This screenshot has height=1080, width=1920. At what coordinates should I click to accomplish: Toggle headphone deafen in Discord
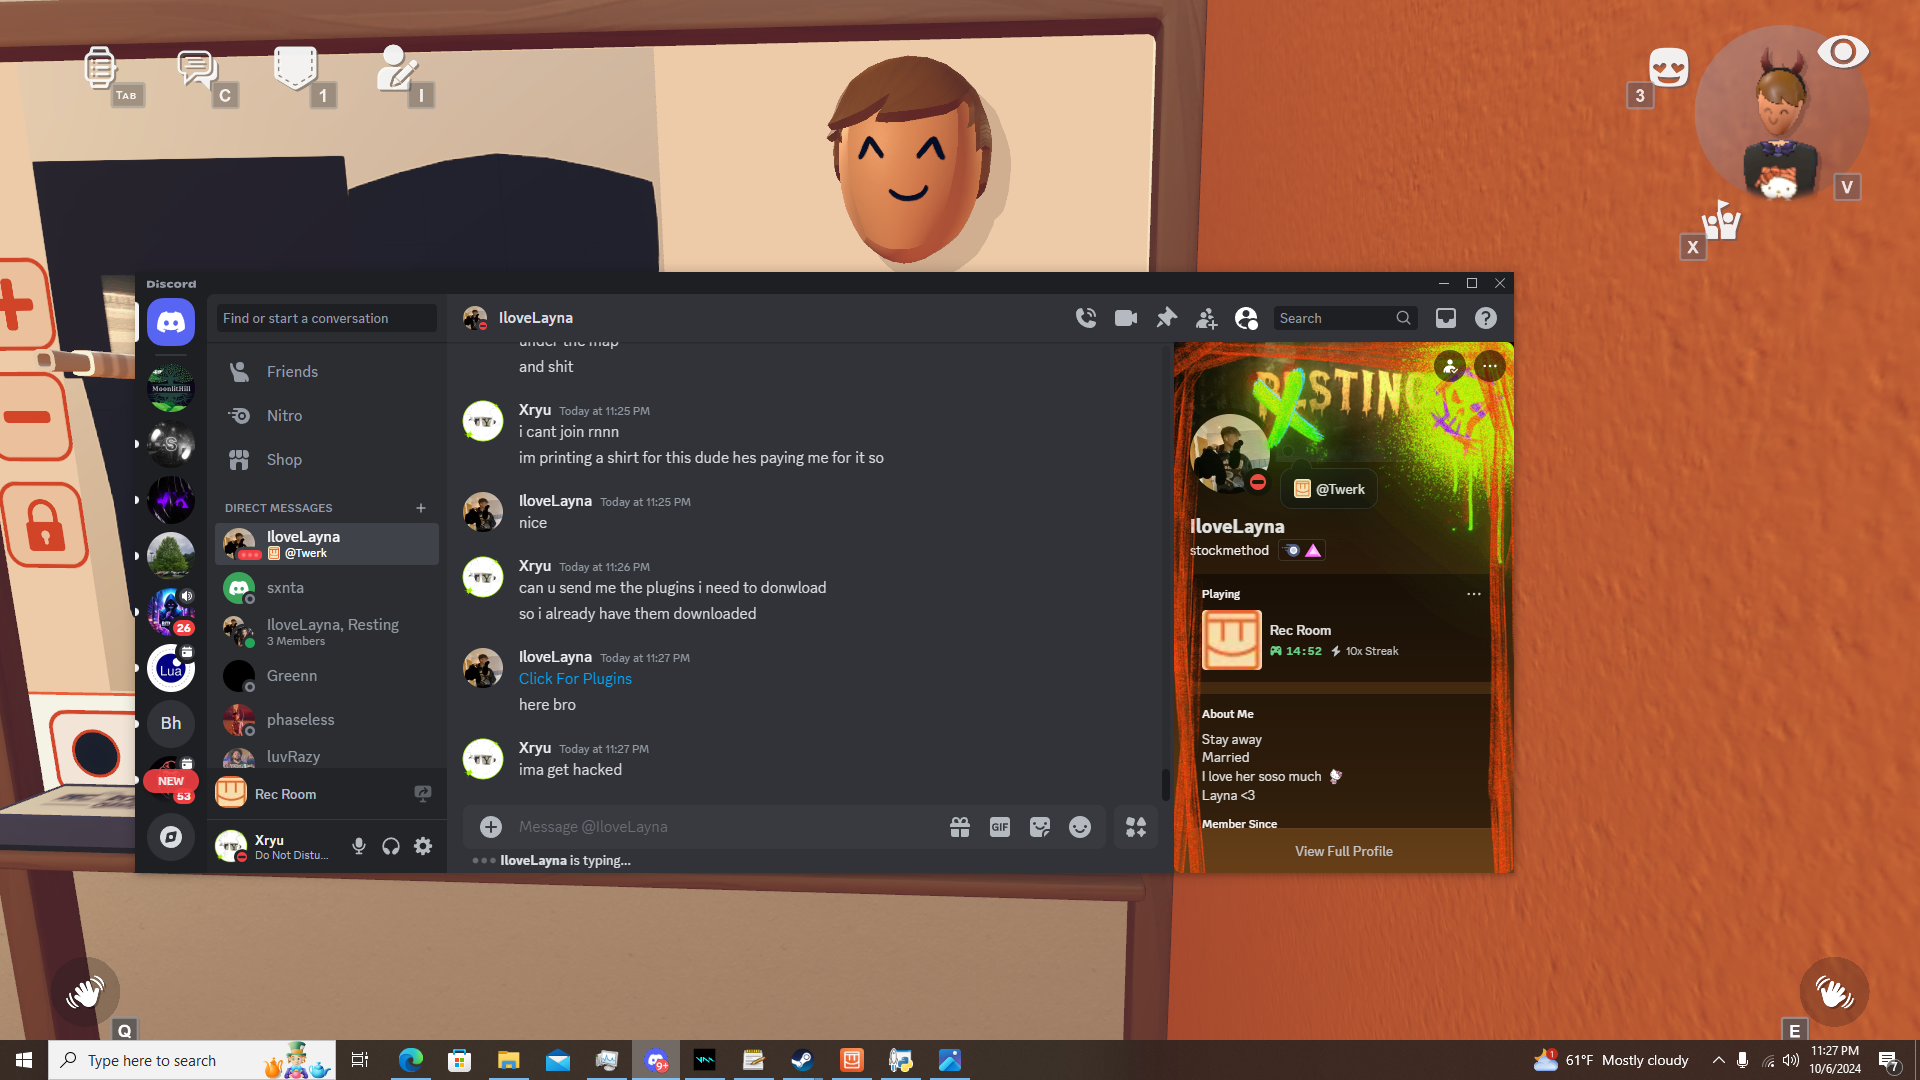tap(391, 846)
